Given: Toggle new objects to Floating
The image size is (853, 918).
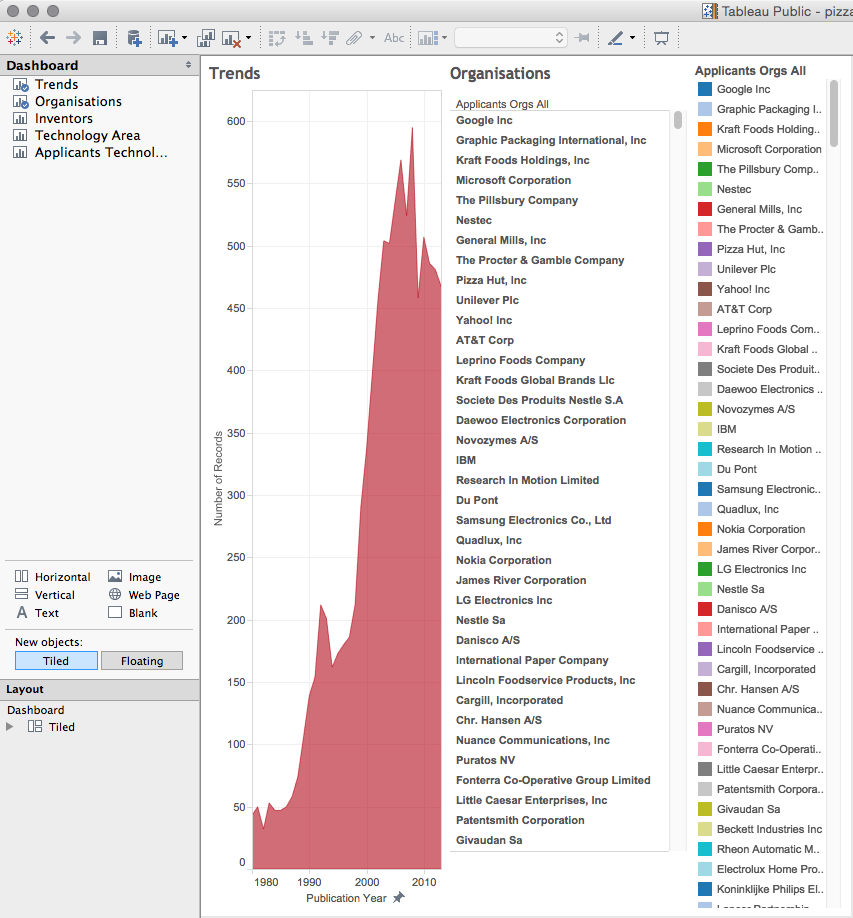Looking at the screenshot, I should pyautogui.click(x=142, y=660).
